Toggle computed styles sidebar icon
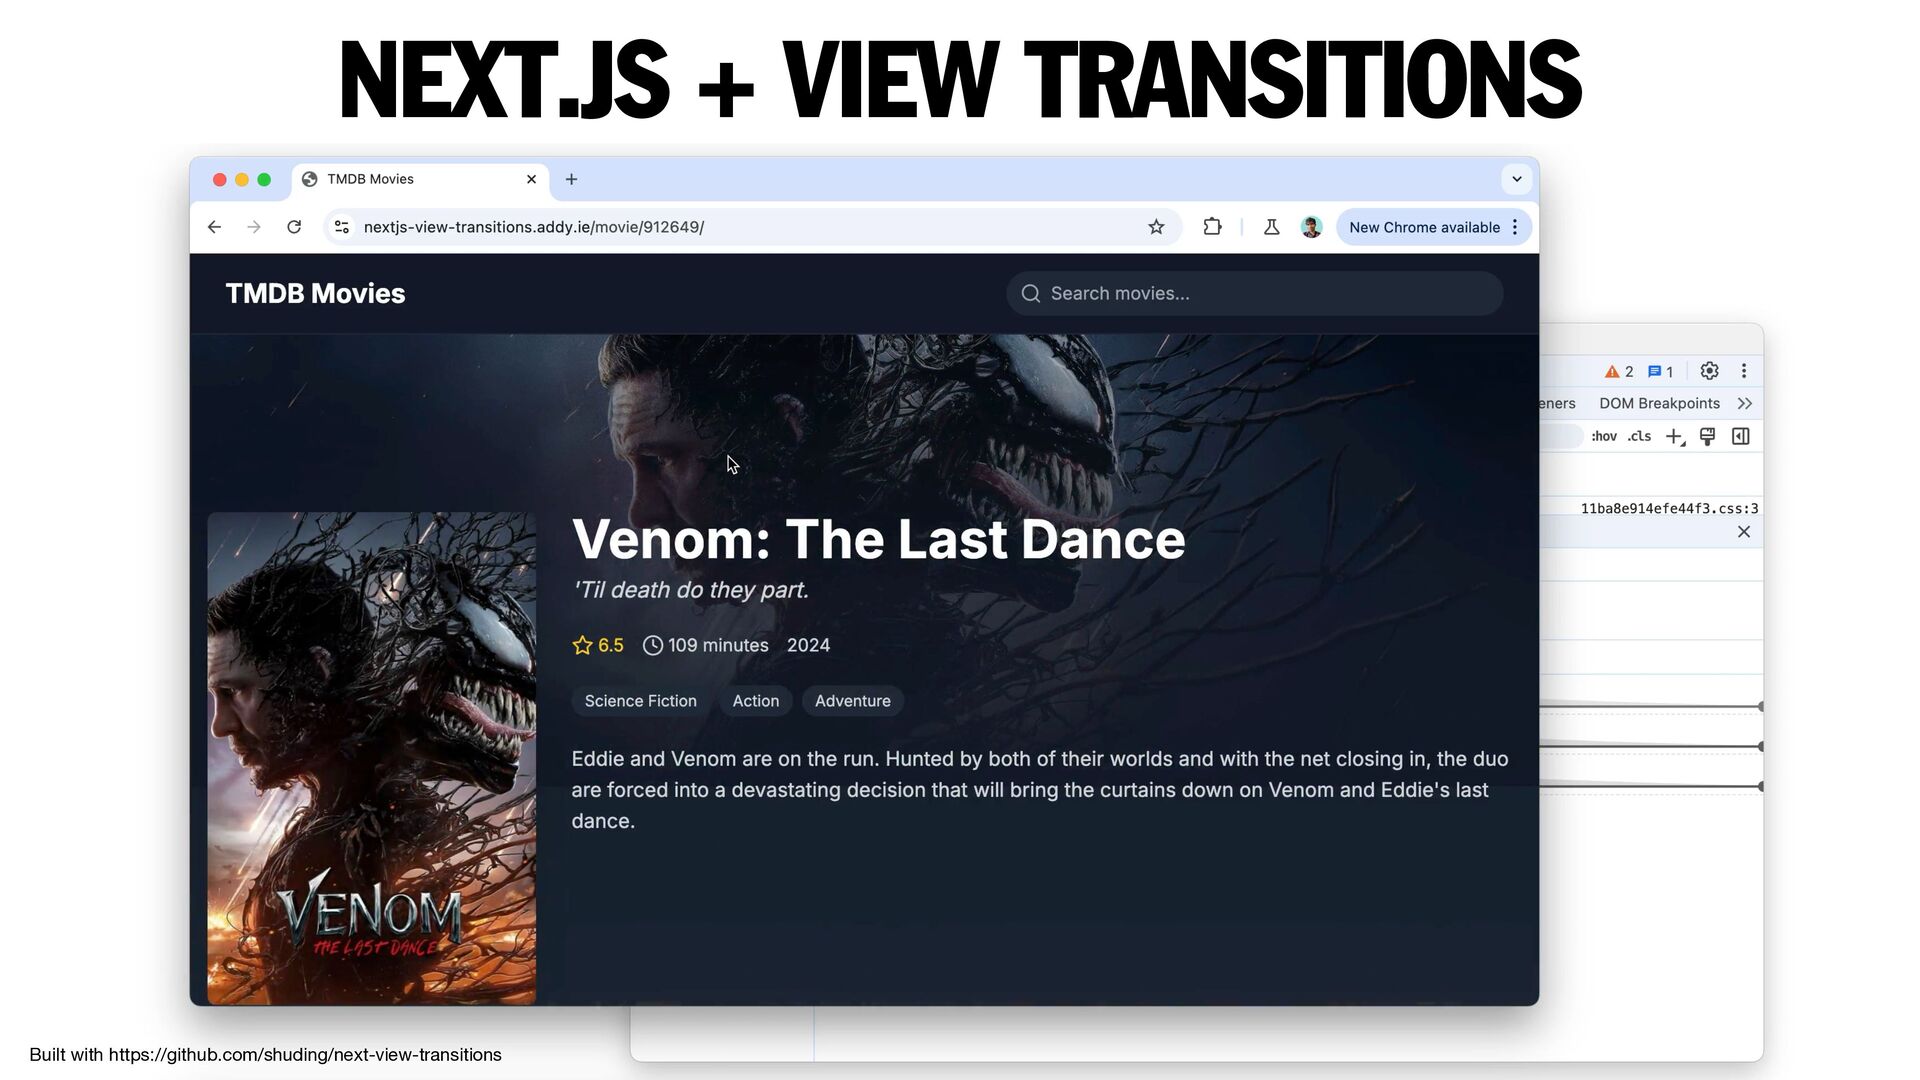The height and width of the screenshot is (1080, 1920). click(1741, 436)
